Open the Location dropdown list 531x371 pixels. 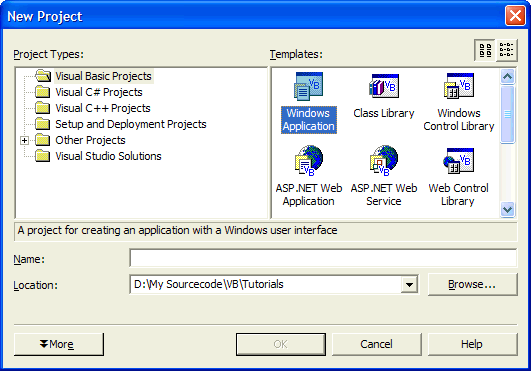click(409, 285)
